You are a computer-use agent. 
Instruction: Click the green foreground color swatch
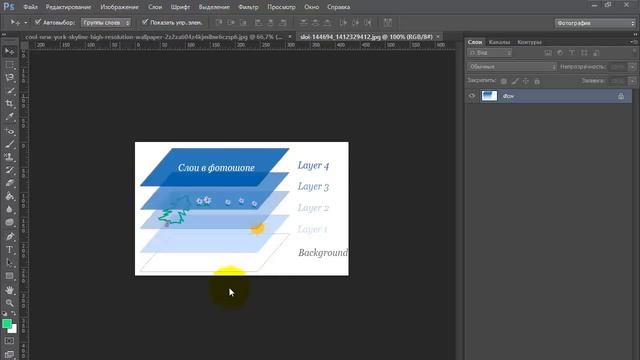click(x=6, y=324)
